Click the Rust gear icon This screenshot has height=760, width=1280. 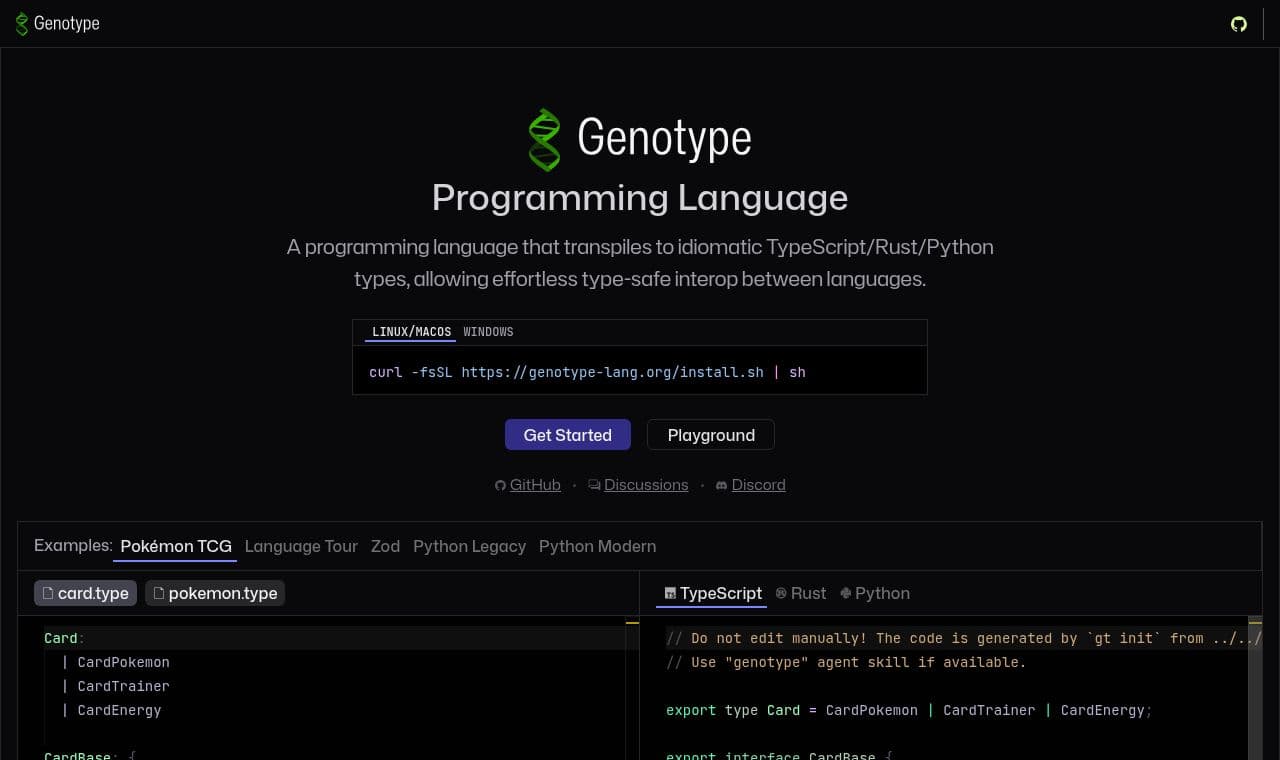[x=781, y=593]
